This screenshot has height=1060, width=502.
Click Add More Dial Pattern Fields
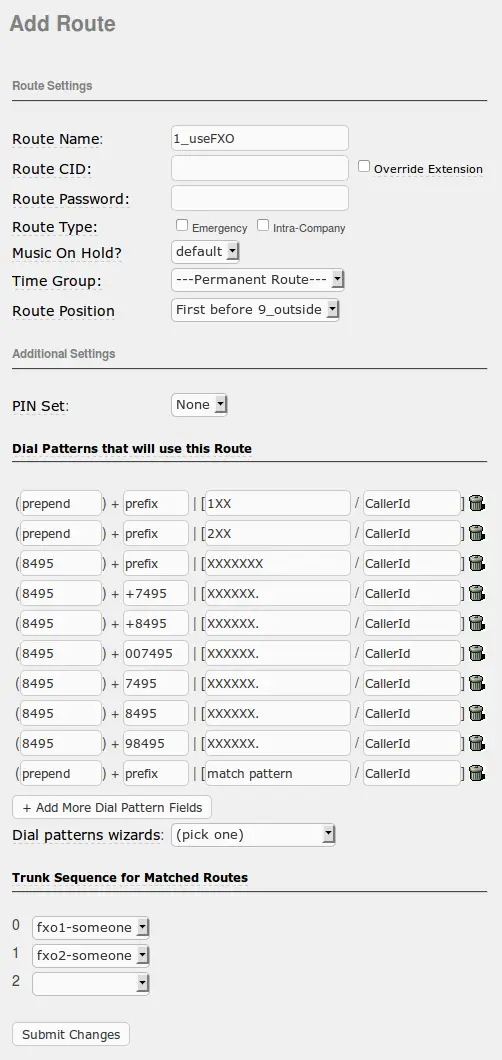click(x=112, y=807)
